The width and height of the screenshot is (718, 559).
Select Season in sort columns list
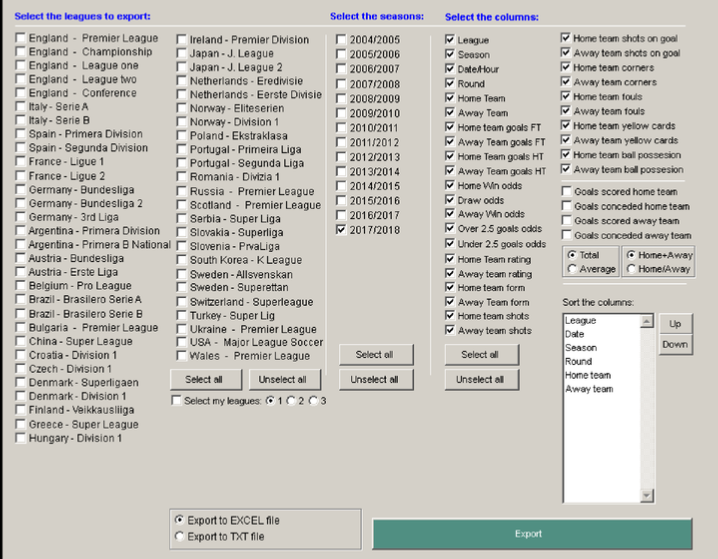click(581, 348)
